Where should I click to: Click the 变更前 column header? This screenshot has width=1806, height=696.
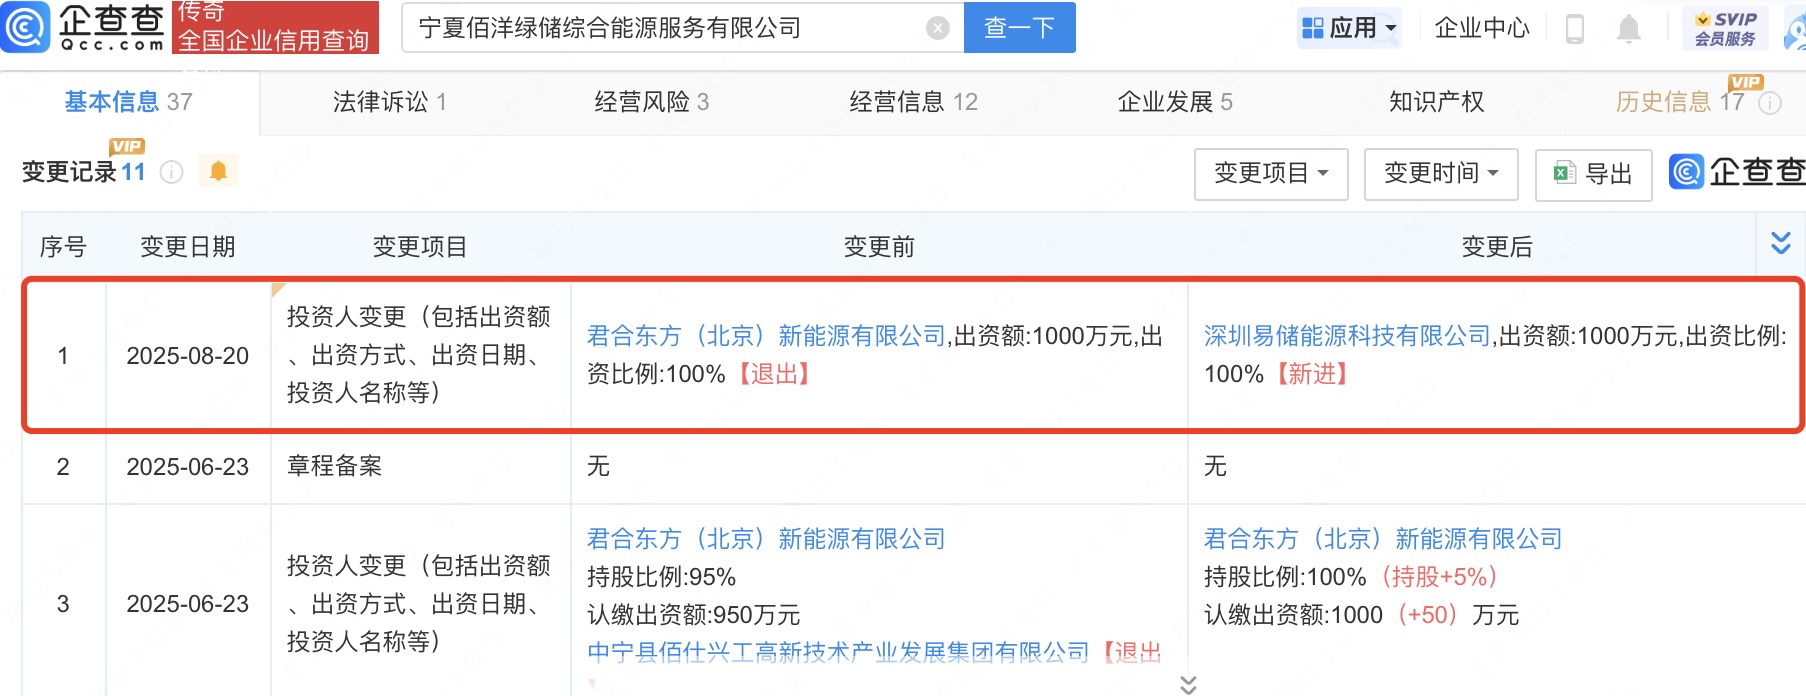(879, 247)
